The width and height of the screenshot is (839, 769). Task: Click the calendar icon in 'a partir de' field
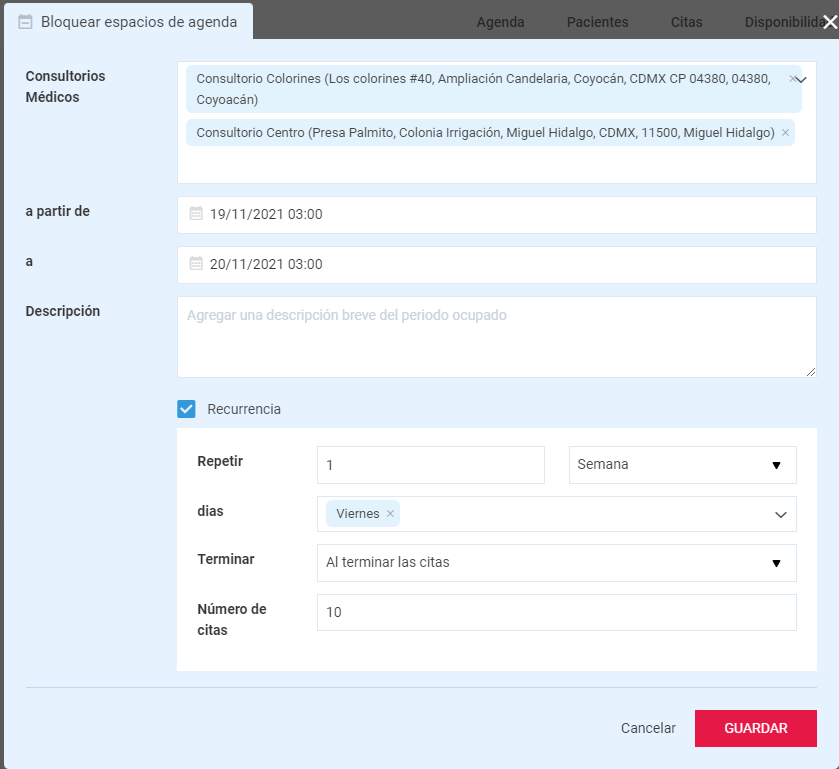(196, 214)
